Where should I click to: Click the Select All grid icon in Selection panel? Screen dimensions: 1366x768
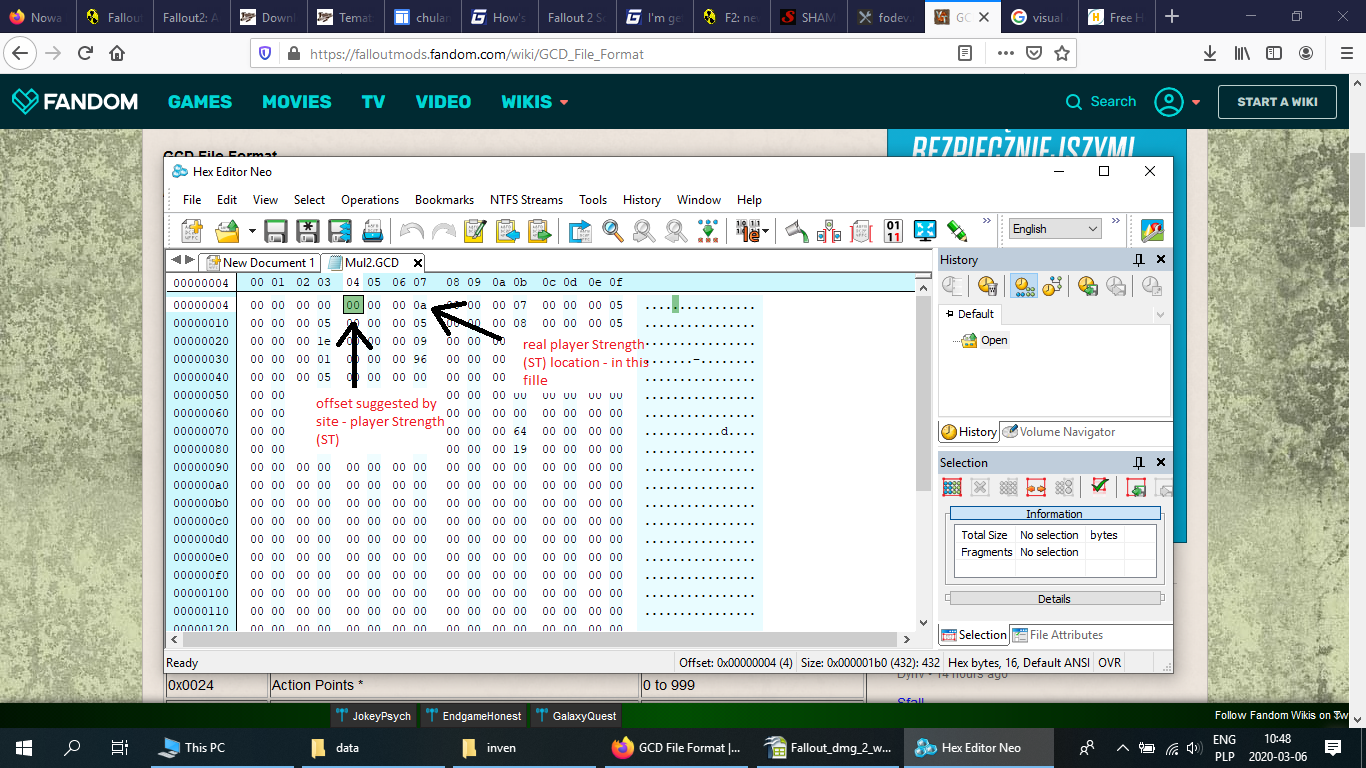952,487
